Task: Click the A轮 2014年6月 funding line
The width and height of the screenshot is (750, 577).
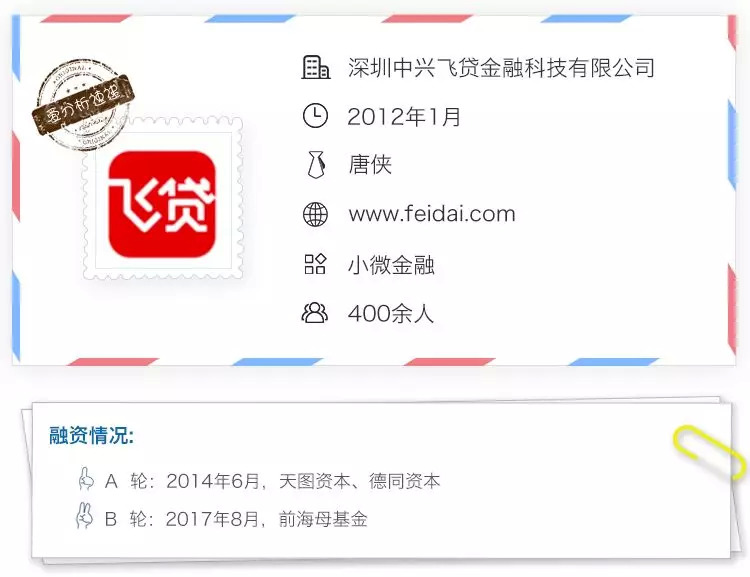Action: [x=273, y=480]
